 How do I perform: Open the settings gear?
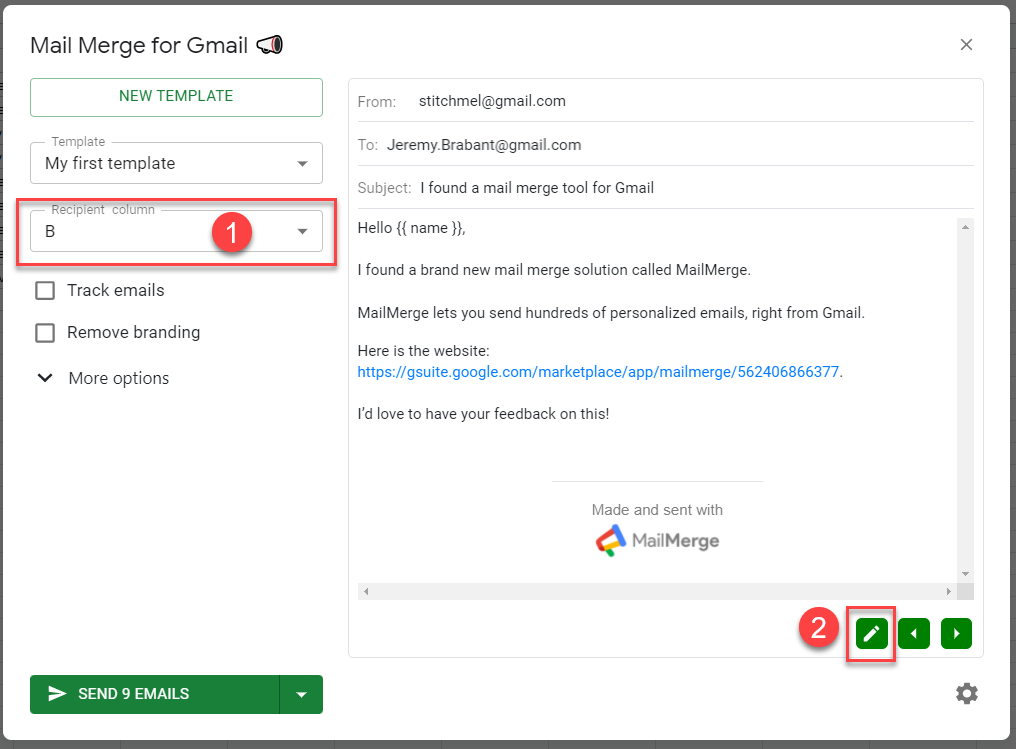tap(966, 693)
